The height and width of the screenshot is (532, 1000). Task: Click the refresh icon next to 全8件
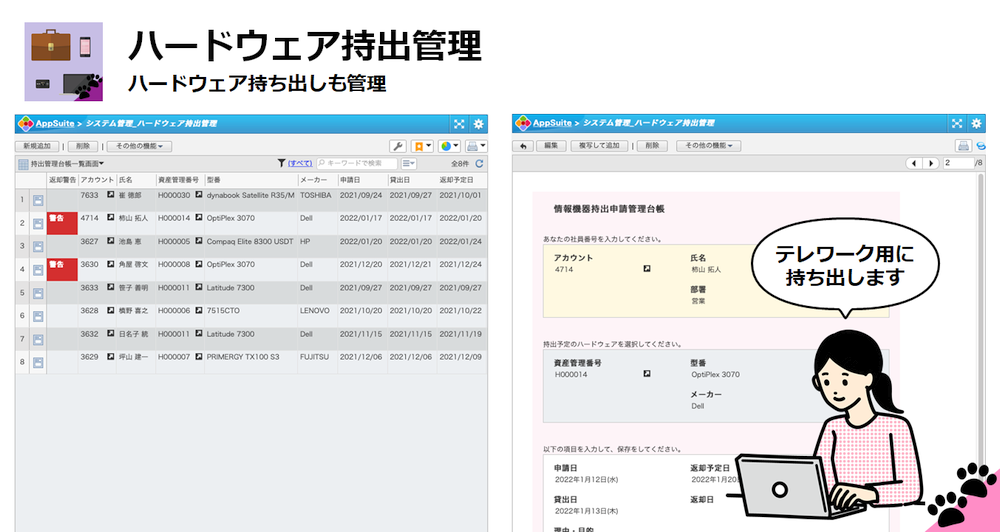479,163
